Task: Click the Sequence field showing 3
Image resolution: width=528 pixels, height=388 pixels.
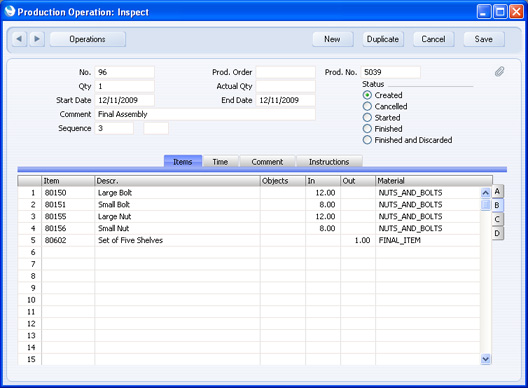Action: pyautogui.click(x=114, y=128)
